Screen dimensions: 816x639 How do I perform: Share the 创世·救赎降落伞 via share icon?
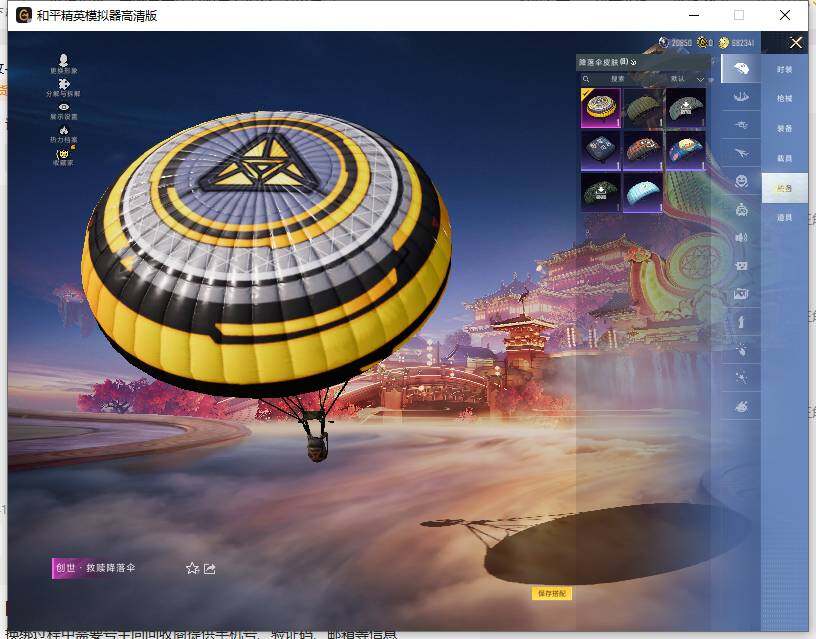tap(209, 568)
